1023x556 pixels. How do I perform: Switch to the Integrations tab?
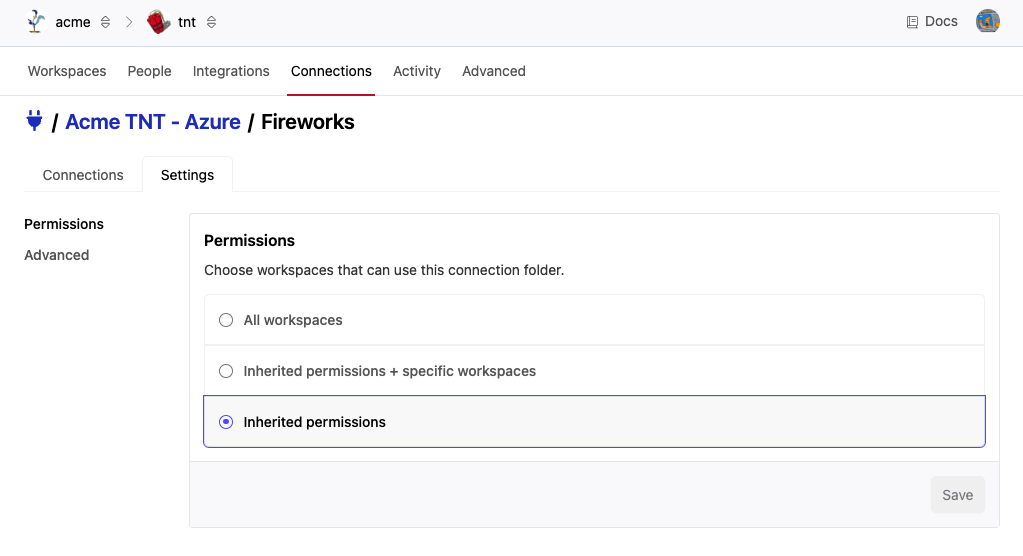click(231, 71)
